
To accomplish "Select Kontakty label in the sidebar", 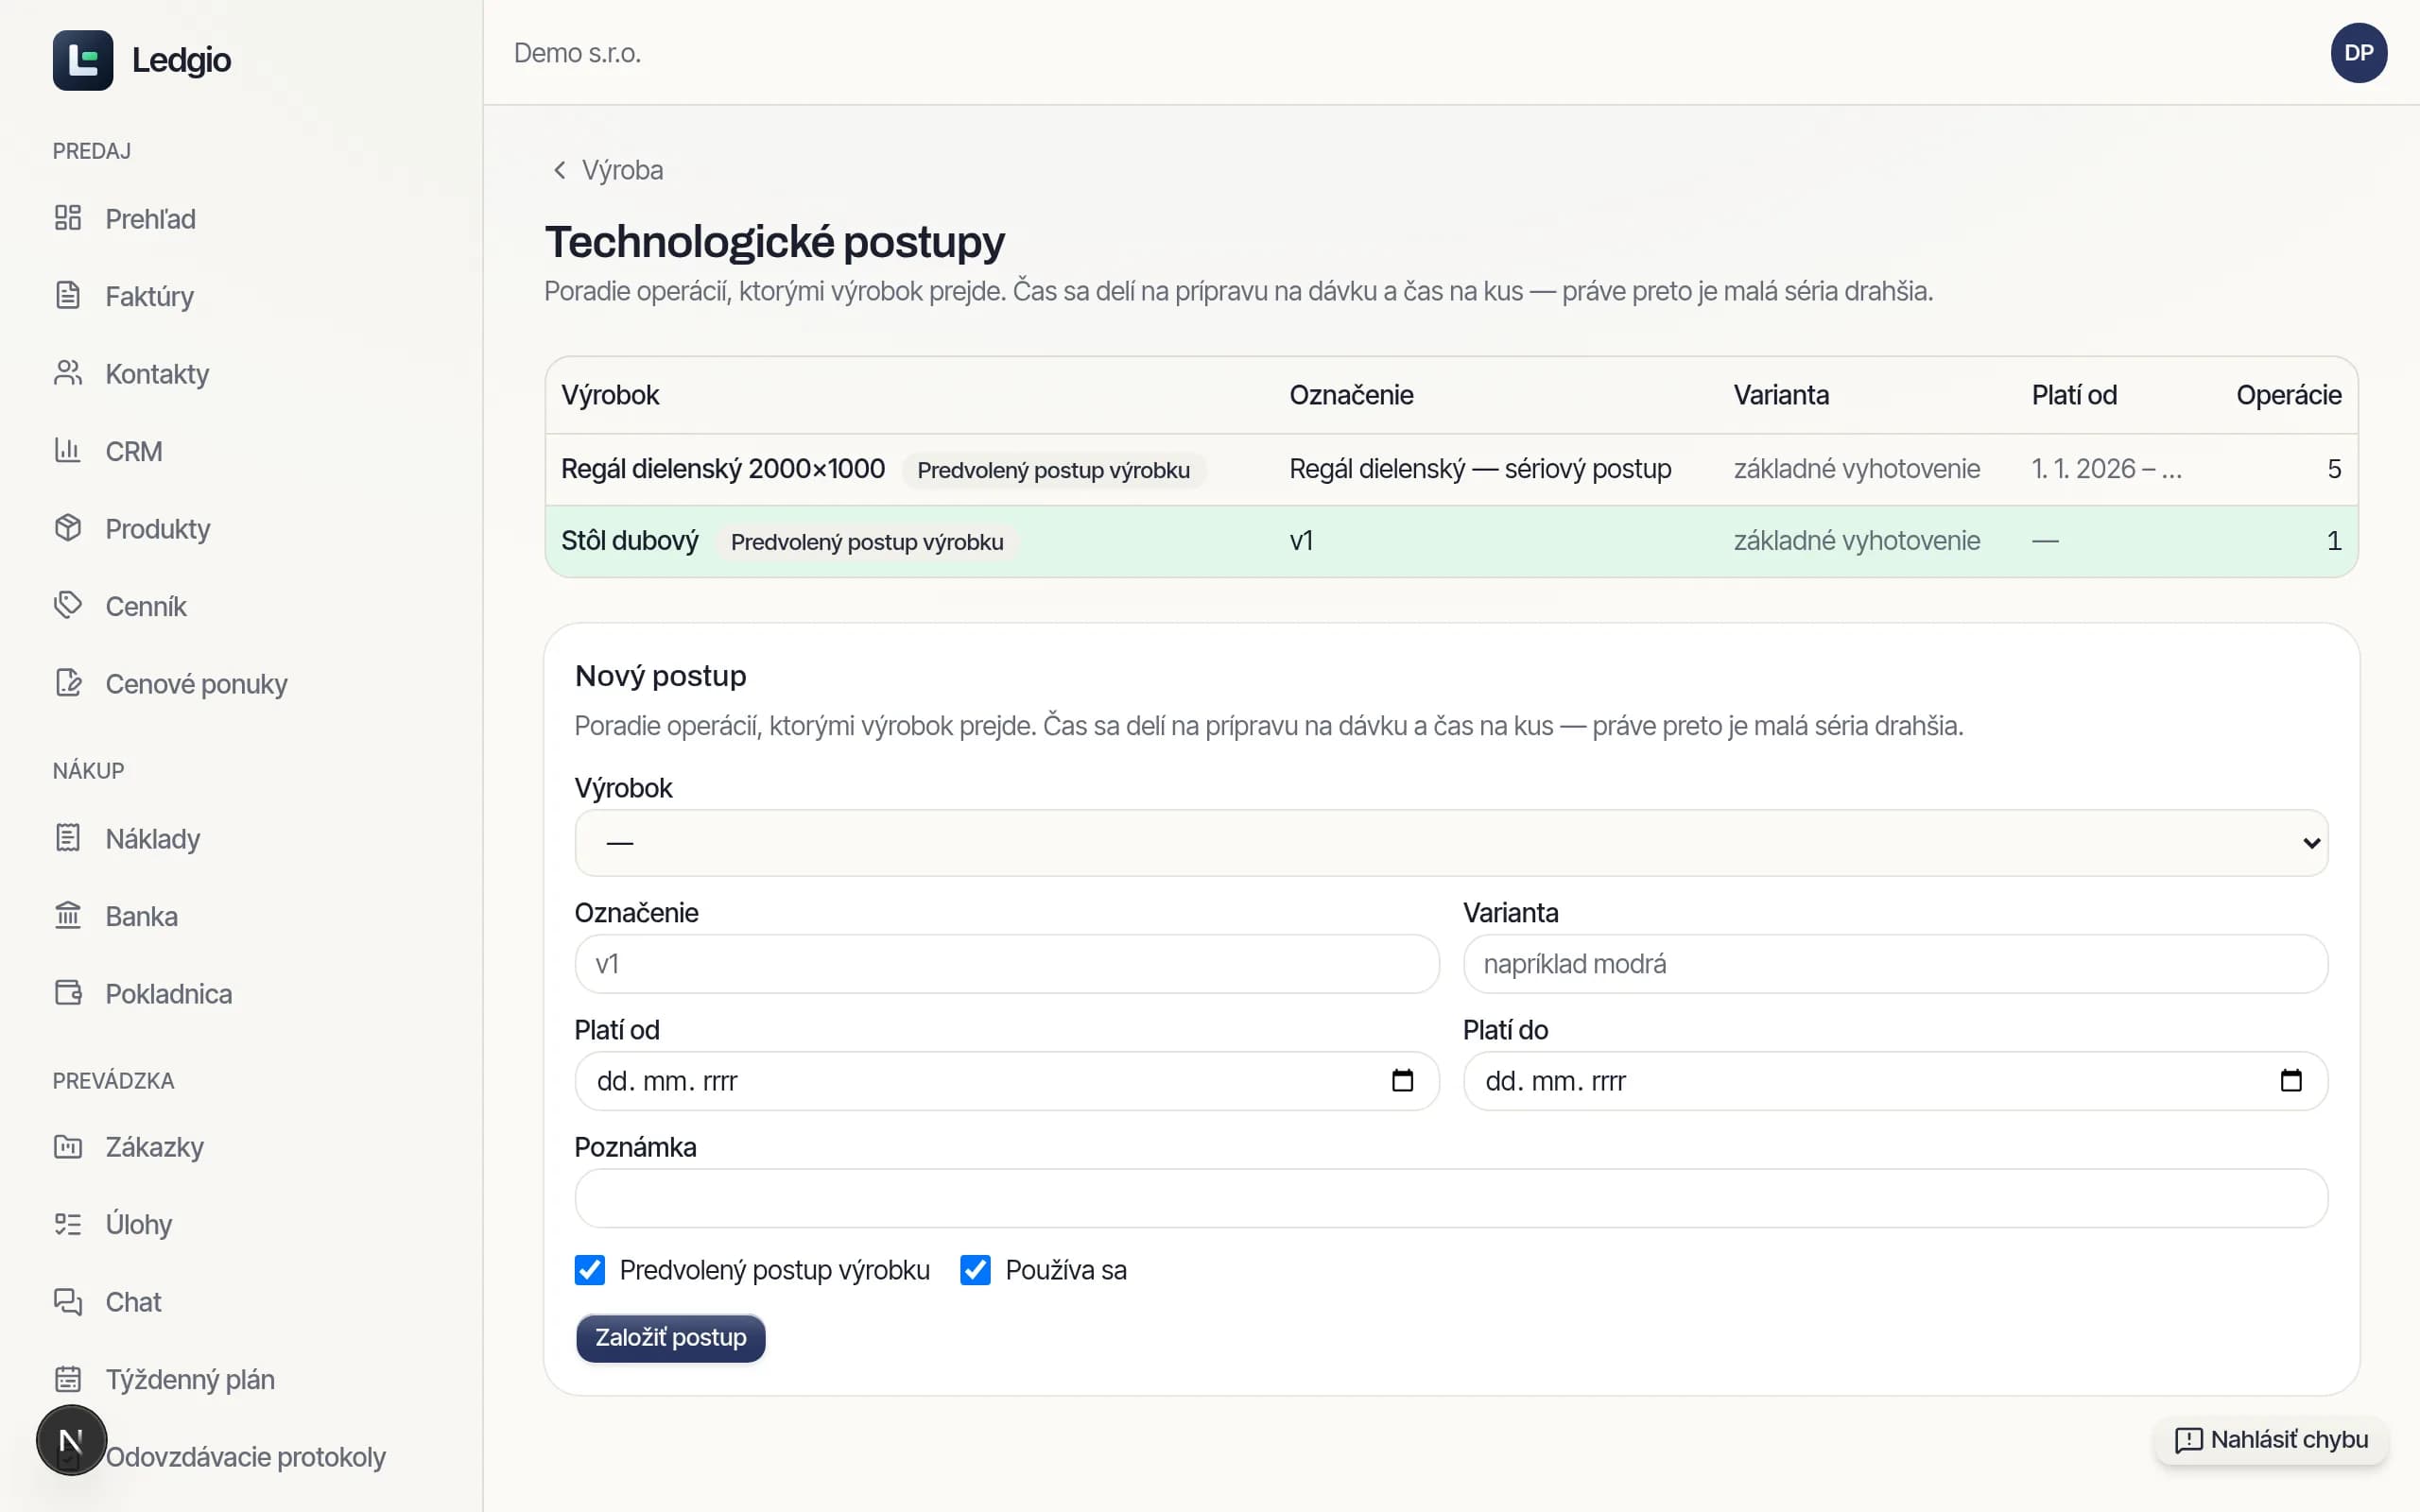I will 157,374.
